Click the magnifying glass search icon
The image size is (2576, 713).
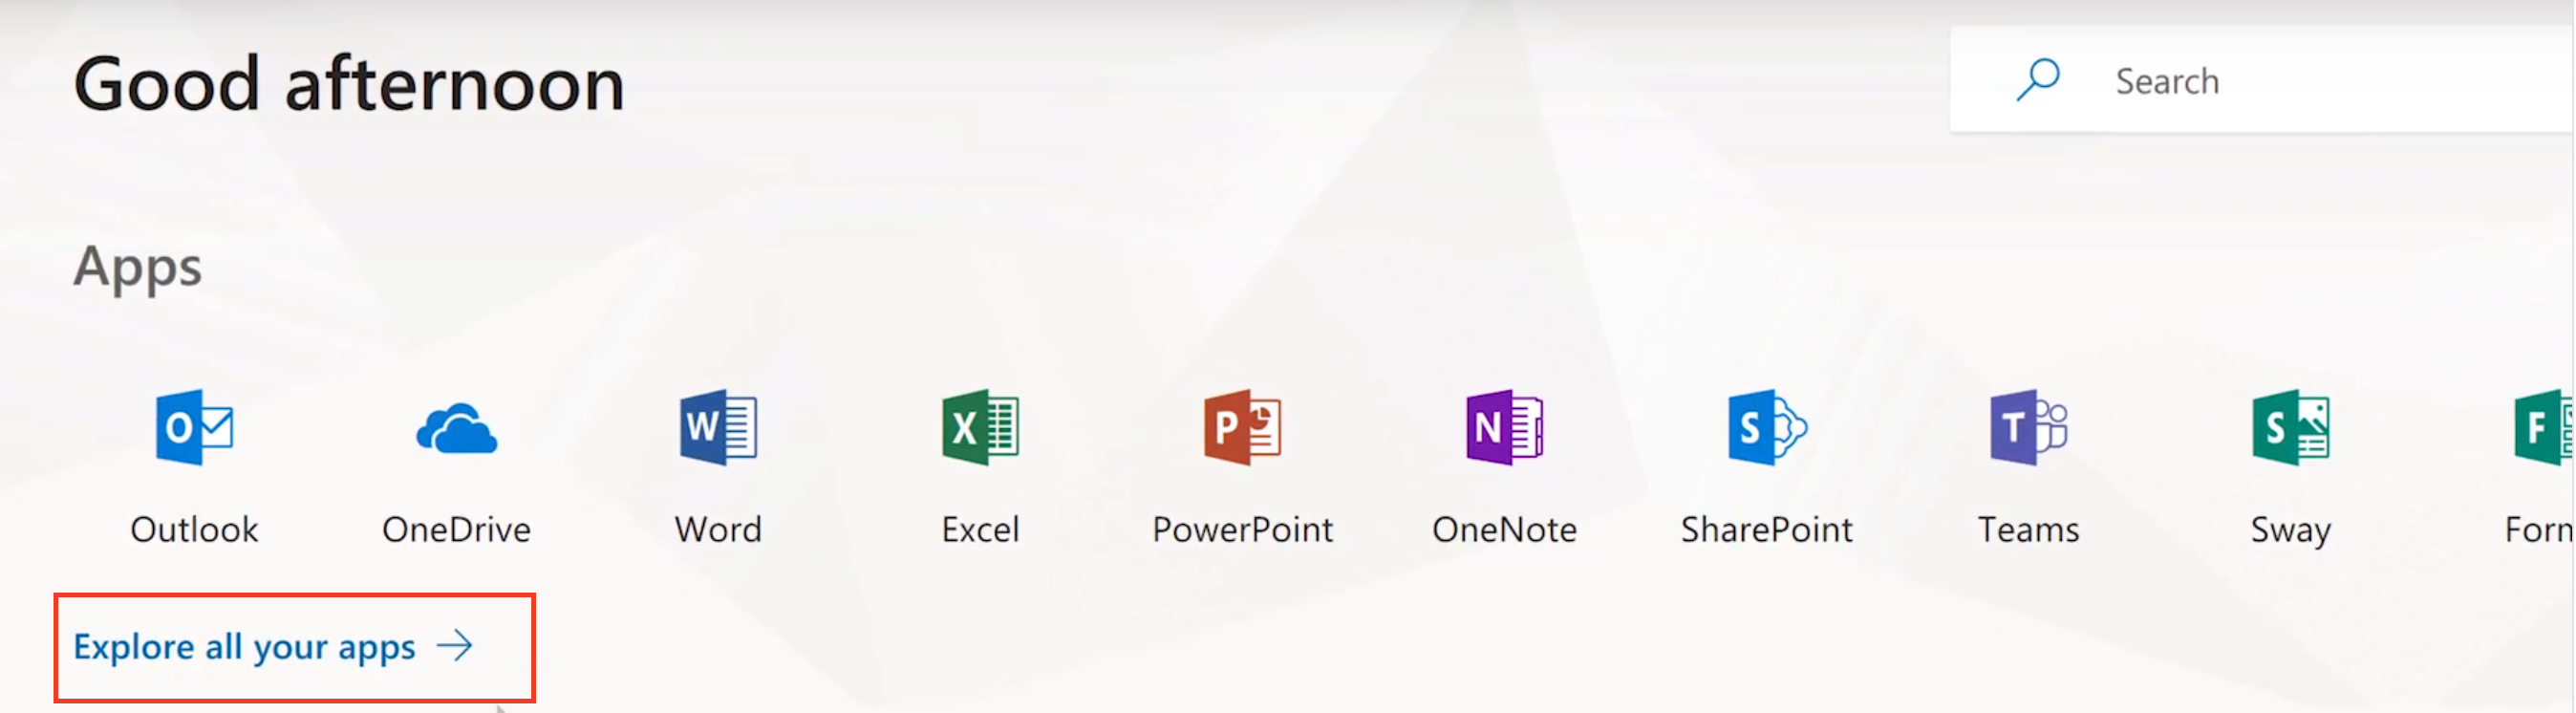click(2037, 80)
